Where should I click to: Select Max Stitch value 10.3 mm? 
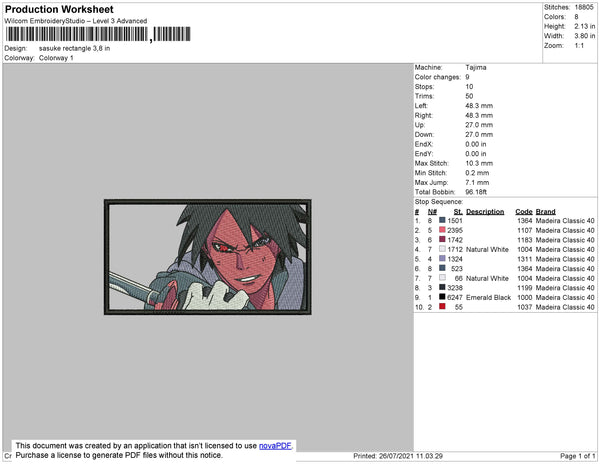click(479, 163)
